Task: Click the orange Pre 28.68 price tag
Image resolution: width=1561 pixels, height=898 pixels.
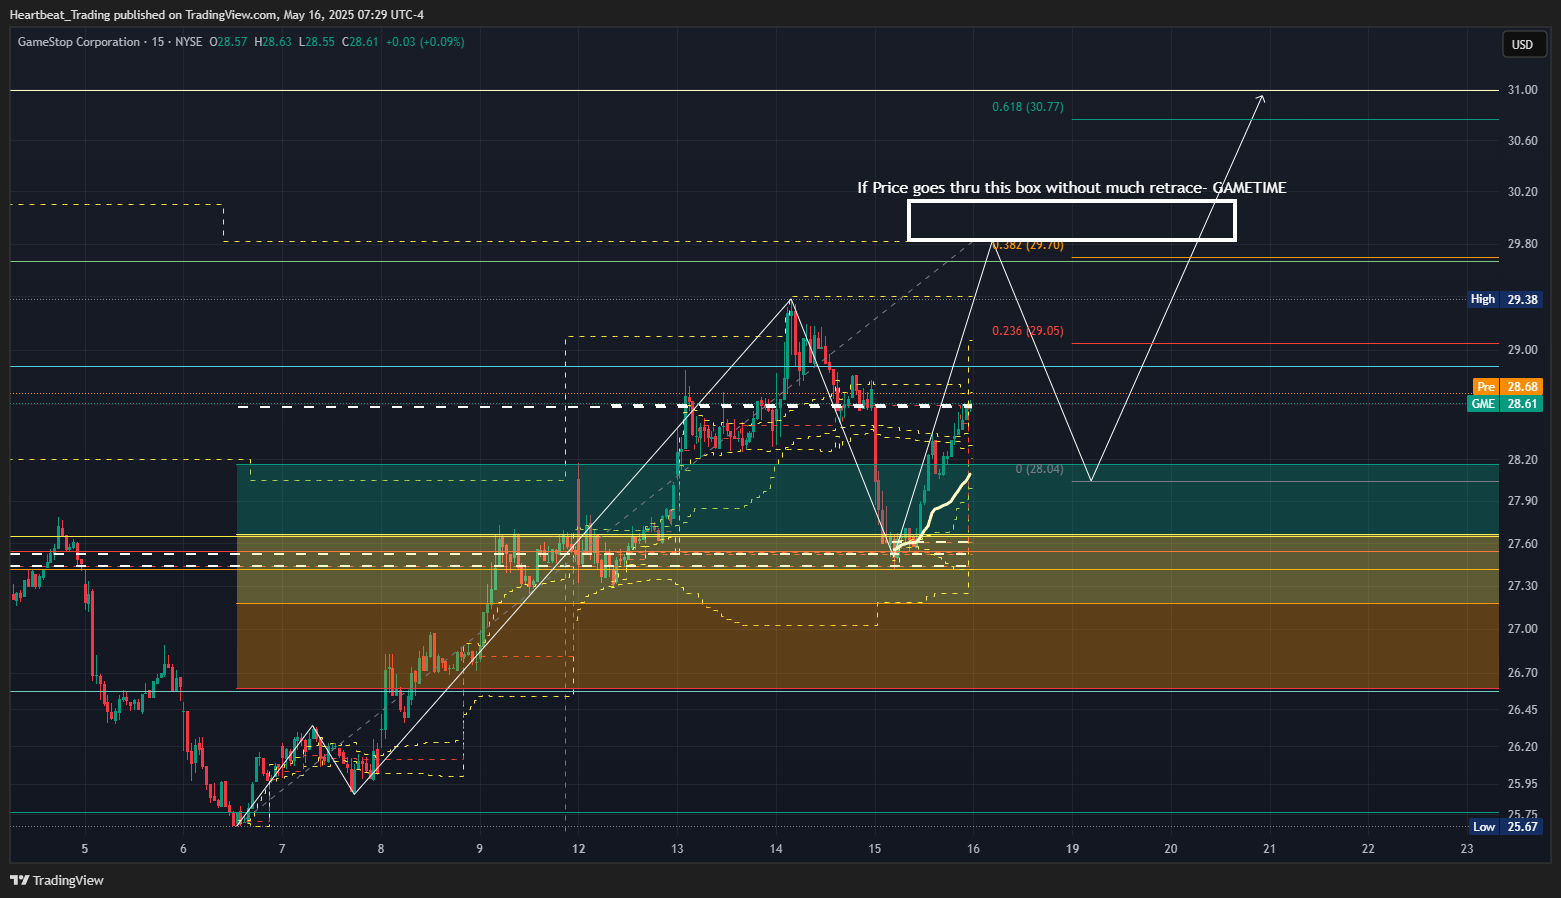Action: (1507, 387)
